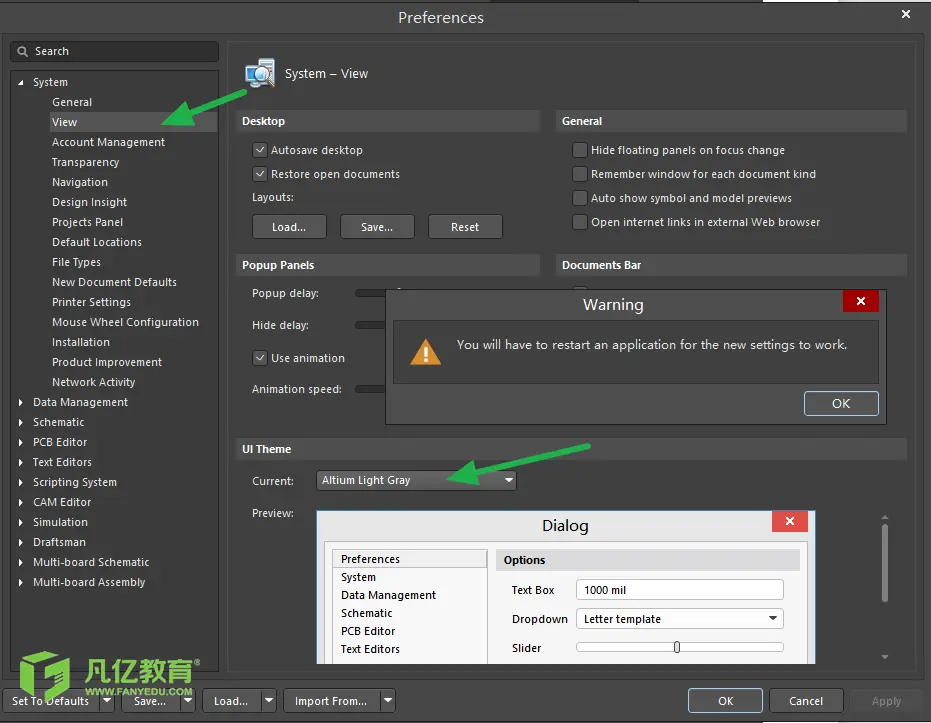Click Load... button under Layouts
This screenshot has height=723, width=931.
(x=289, y=227)
